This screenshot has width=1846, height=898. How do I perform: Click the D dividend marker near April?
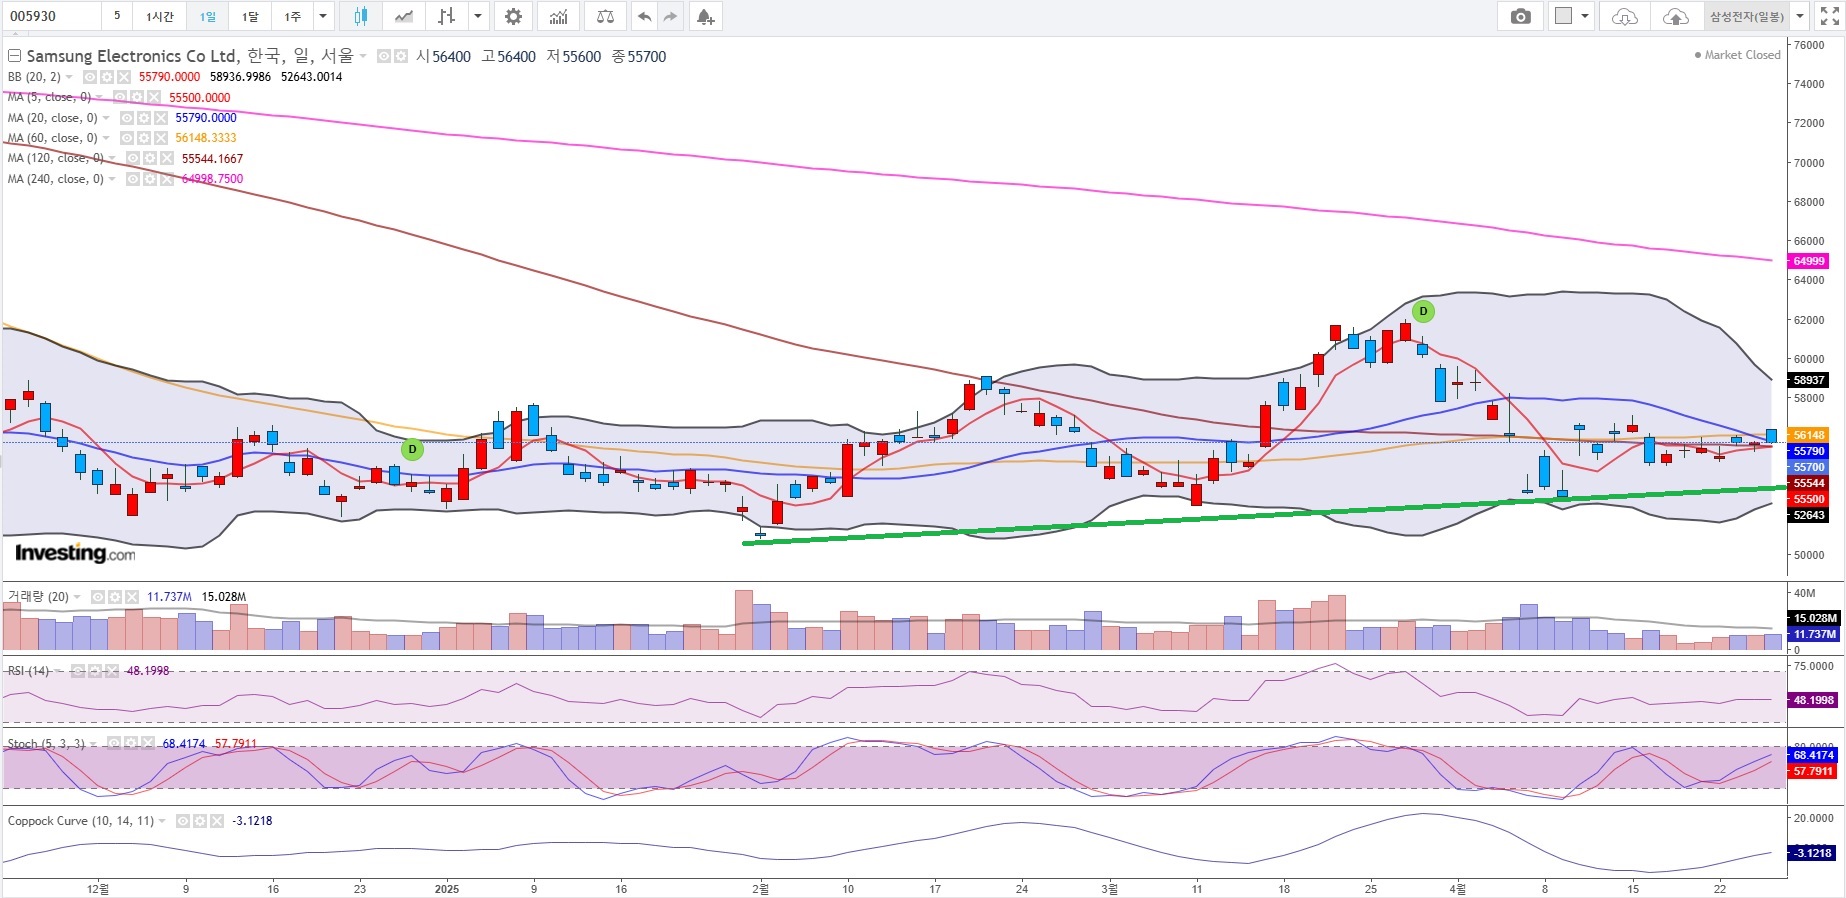1423,311
